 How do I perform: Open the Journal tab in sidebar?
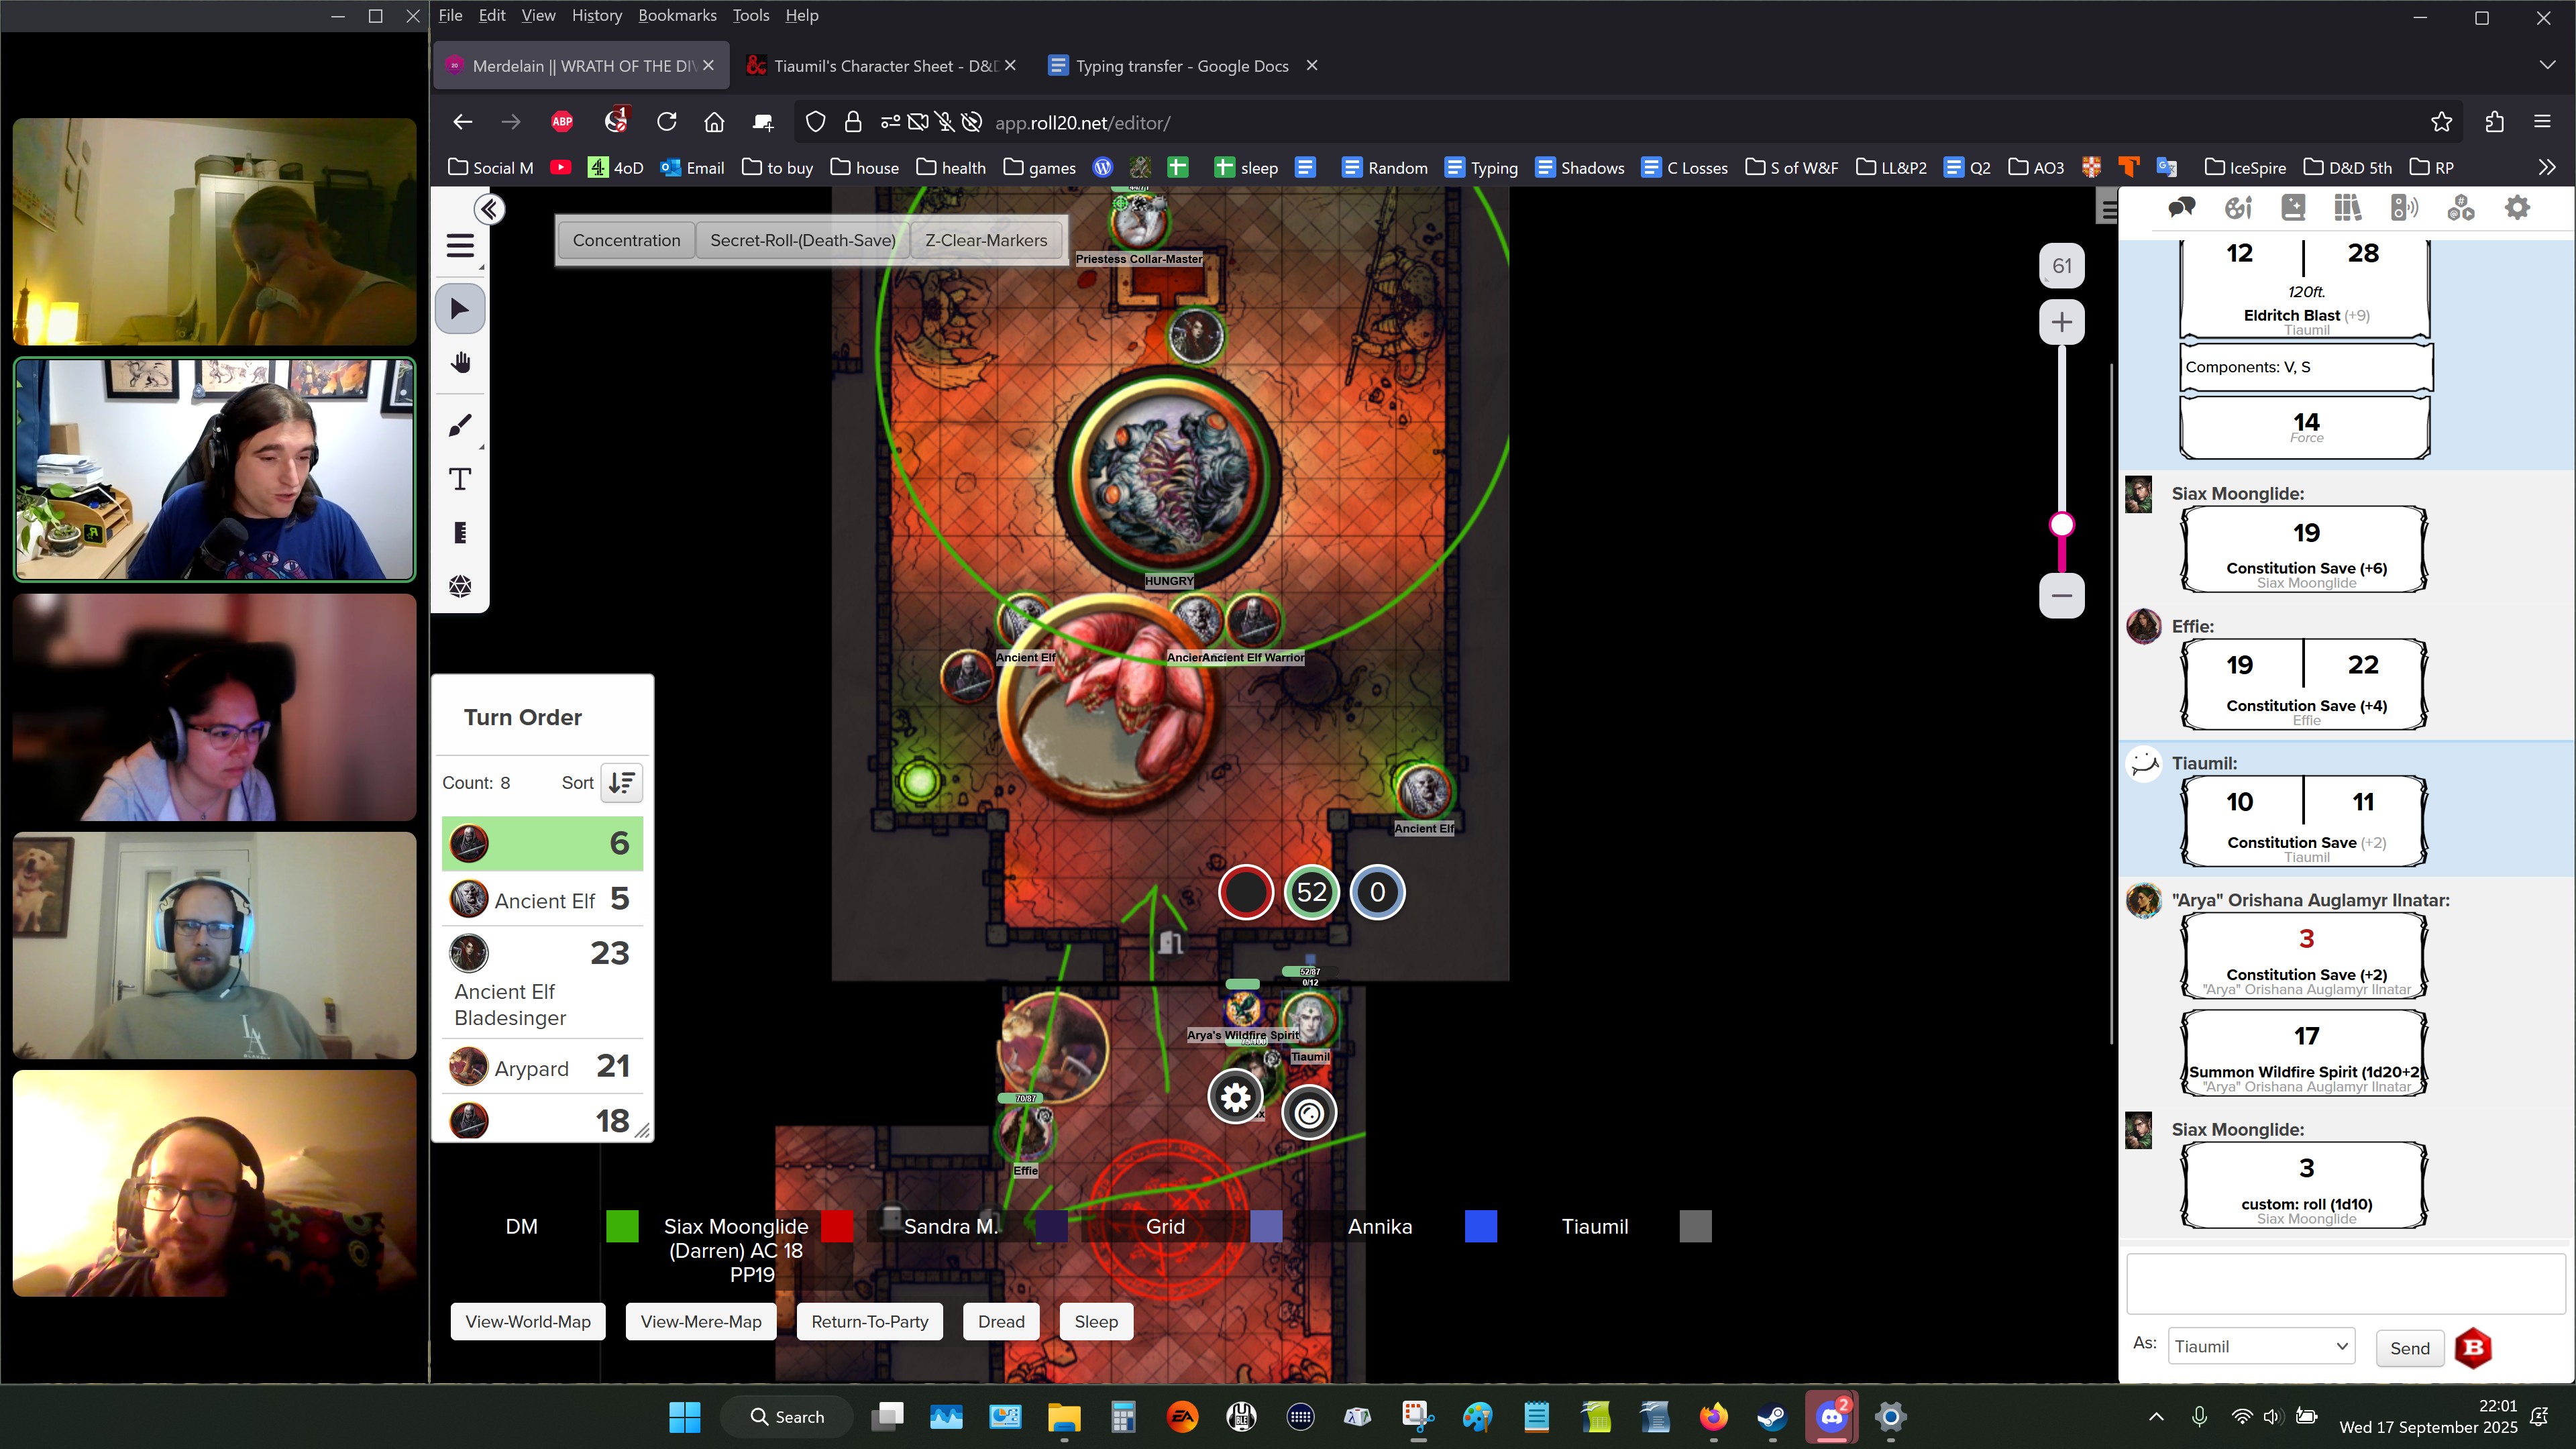pos(2293,208)
